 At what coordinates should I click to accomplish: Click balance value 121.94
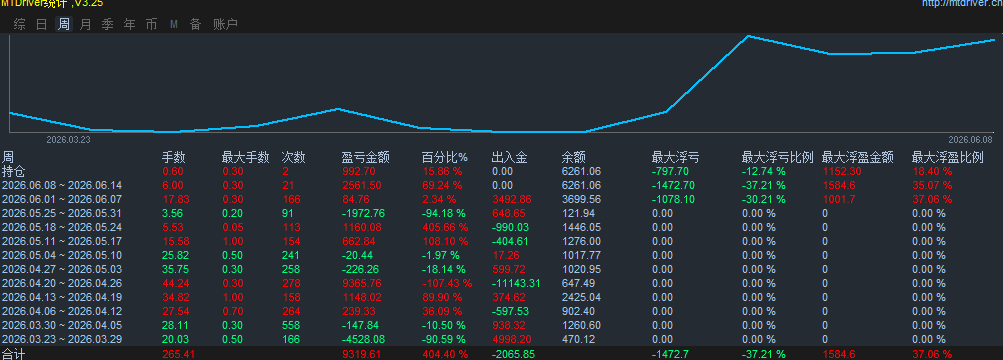[578, 213]
